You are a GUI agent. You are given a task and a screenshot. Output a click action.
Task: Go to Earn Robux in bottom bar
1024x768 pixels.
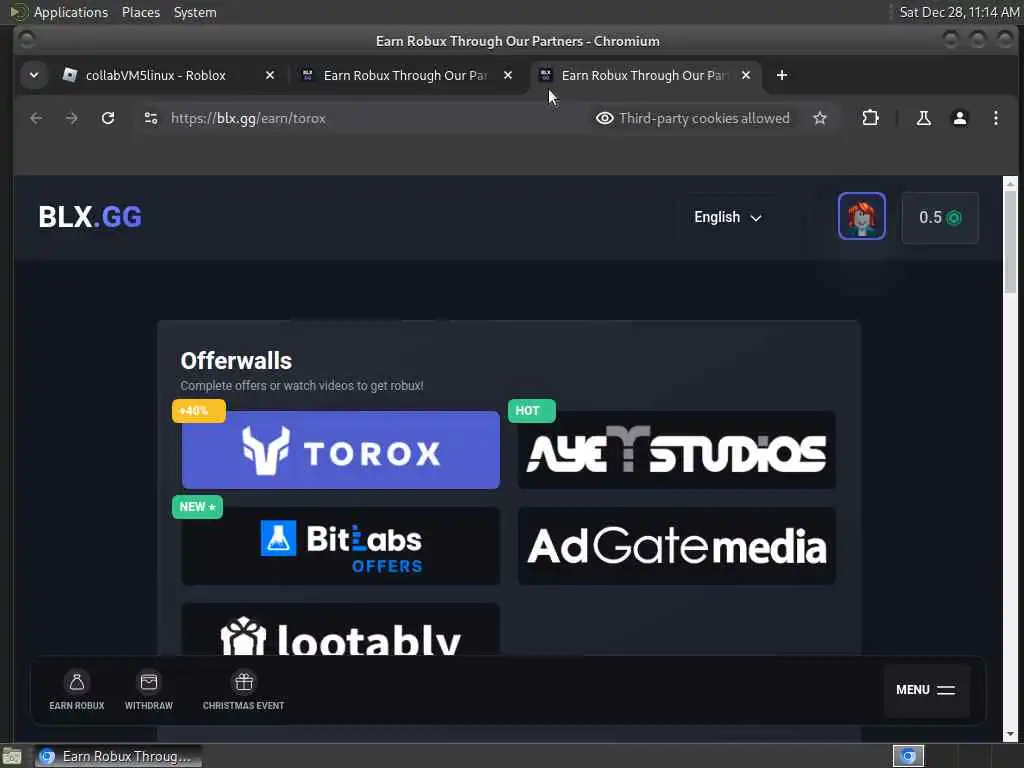[76, 690]
